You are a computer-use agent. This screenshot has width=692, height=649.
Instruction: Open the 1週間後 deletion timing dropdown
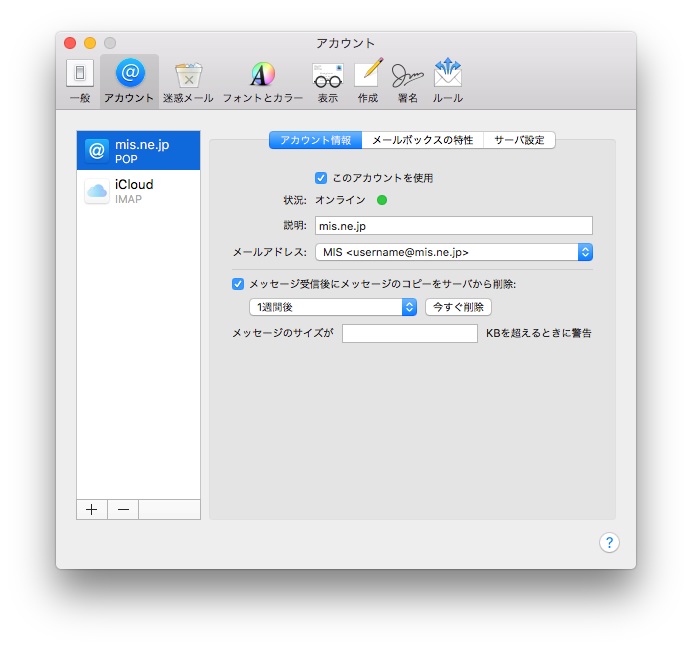tap(333, 307)
